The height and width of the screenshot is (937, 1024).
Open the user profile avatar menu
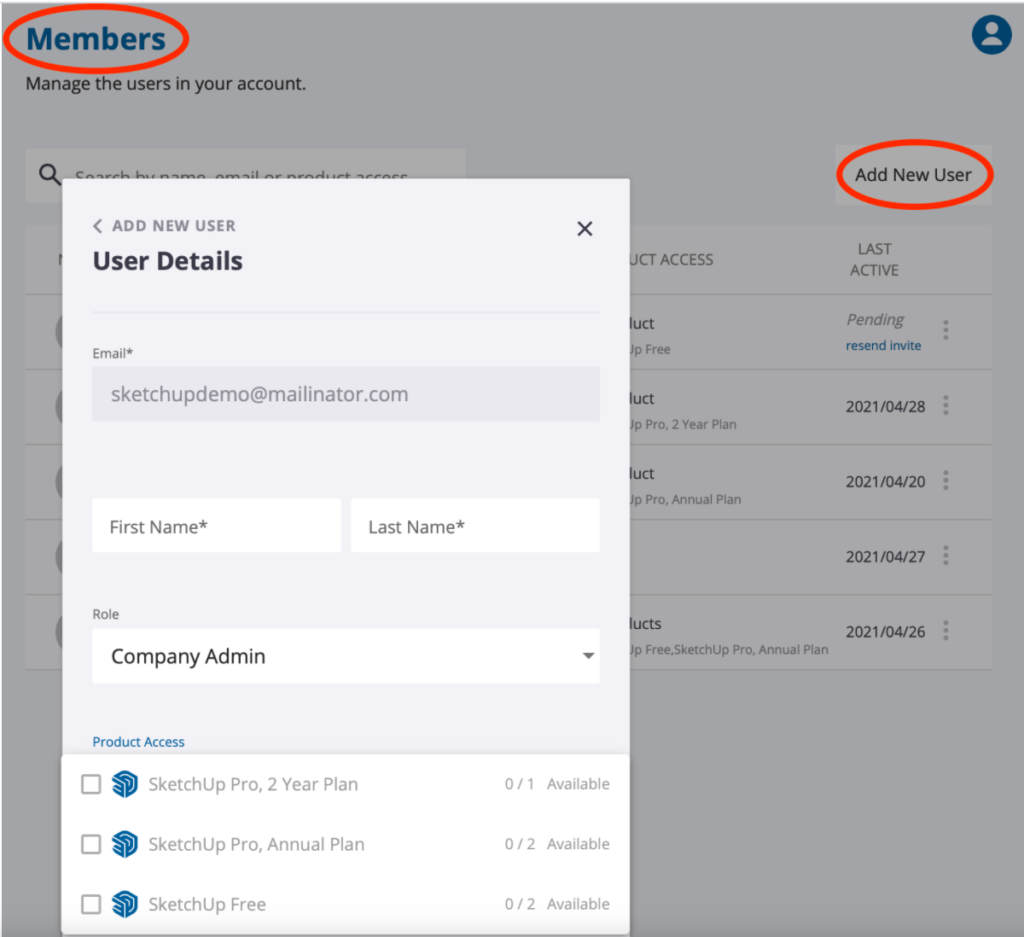[x=991, y=35]
